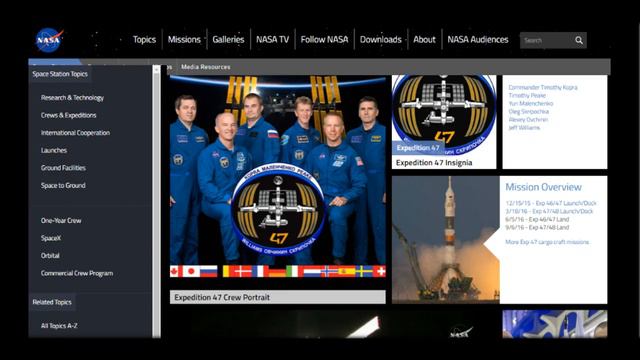The height and width of the screenshot is (360, 640).
Task: Open the Expedition 47 insignia thumbnail
Action: (x=444, y=116)
